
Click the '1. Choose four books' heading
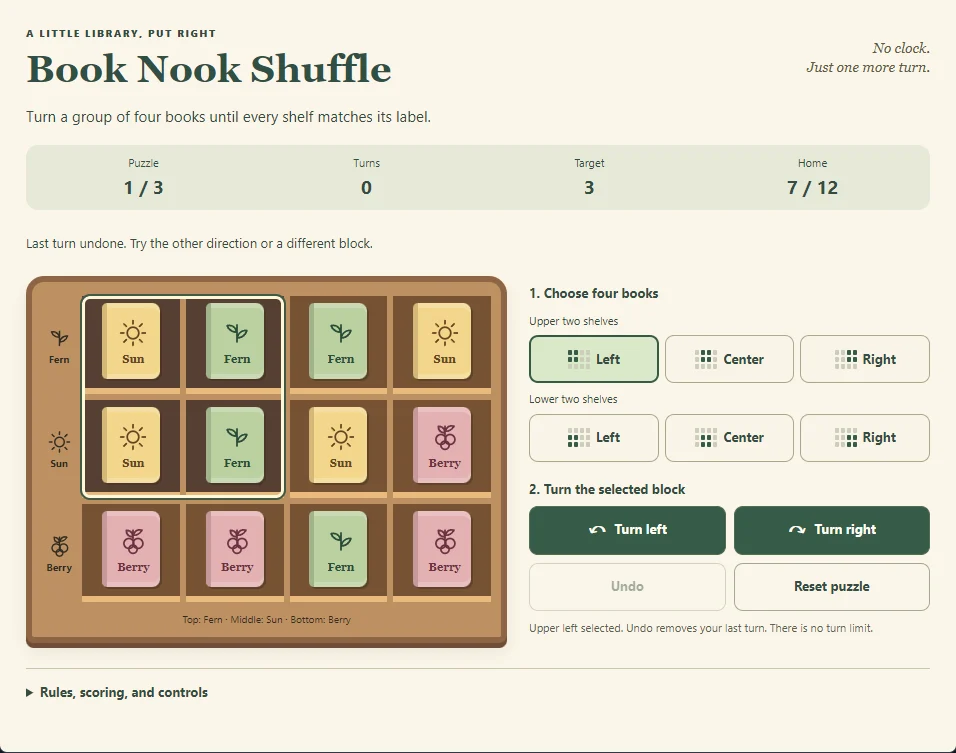[x=594, y=293]
